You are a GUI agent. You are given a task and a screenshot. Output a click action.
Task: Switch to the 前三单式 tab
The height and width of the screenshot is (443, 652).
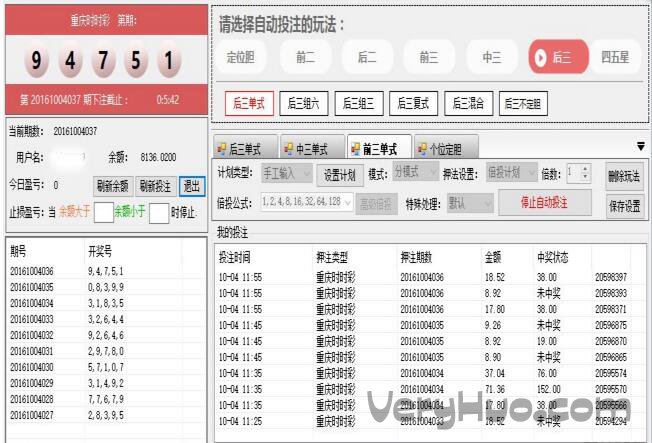point(380,146)
